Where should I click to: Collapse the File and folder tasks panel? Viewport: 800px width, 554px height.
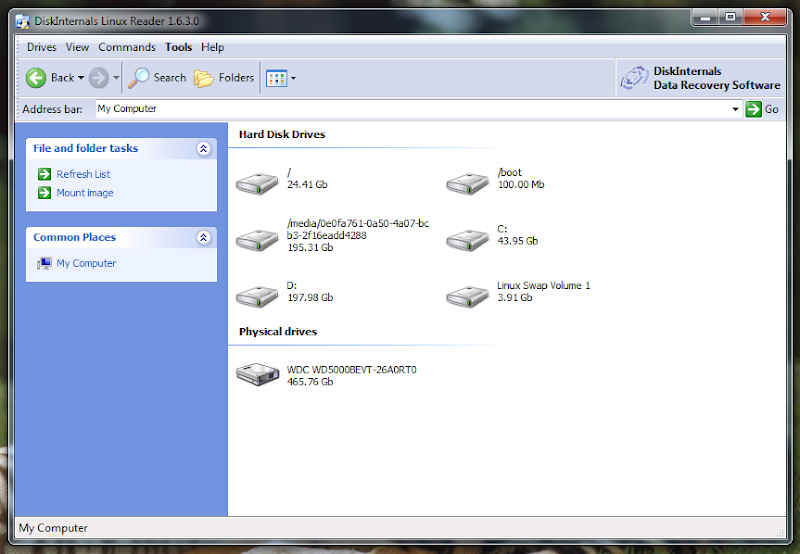[203, 148]
